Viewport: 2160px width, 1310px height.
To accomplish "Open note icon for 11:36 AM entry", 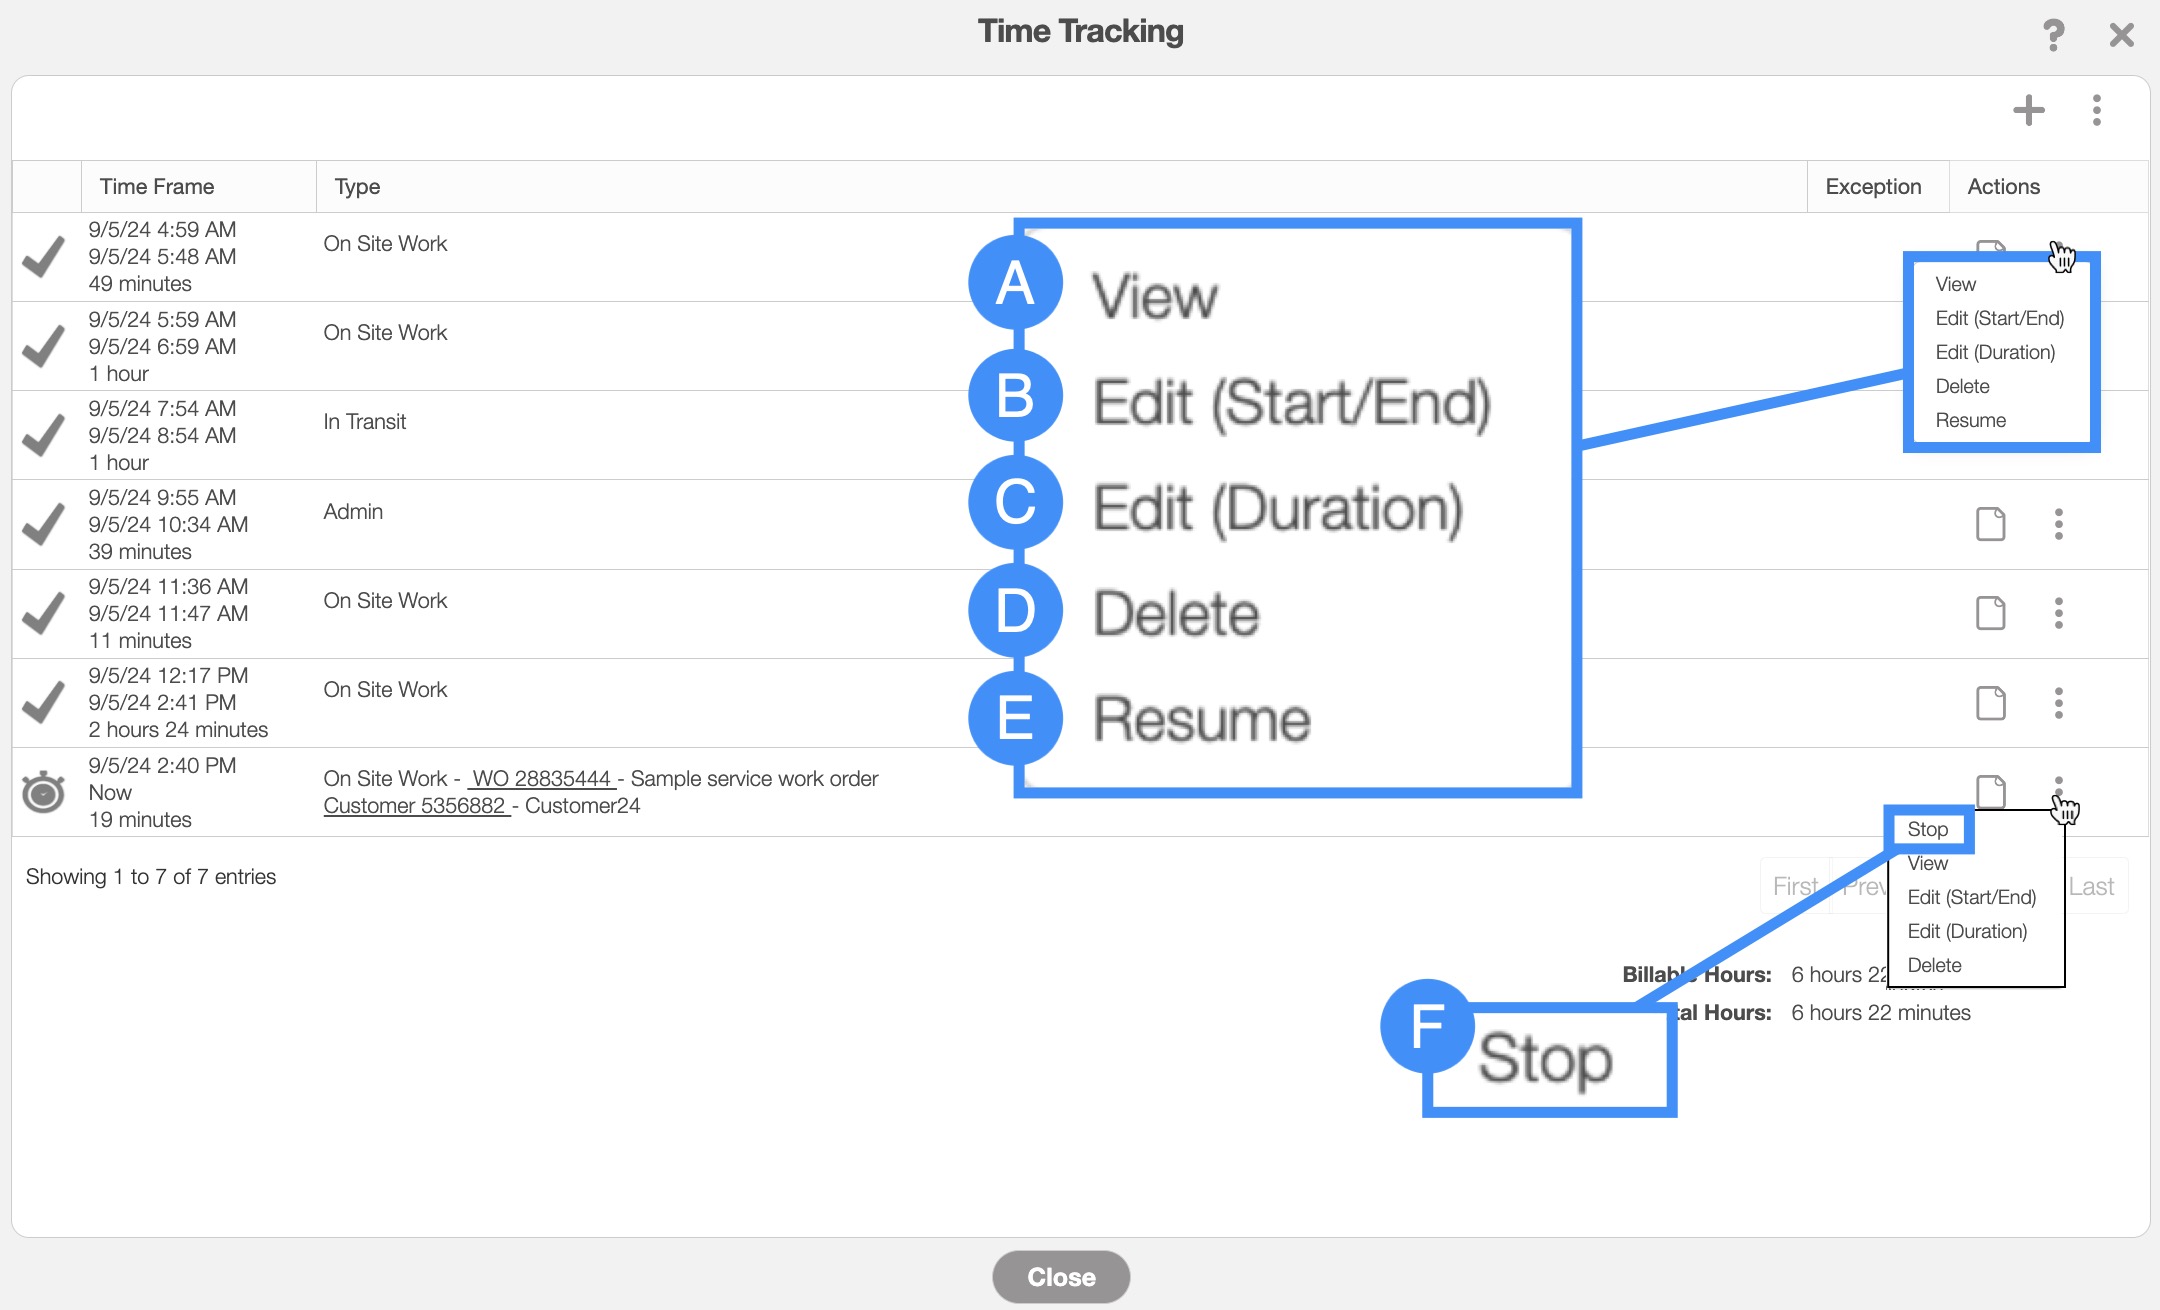I will (x=1990, y=613).
